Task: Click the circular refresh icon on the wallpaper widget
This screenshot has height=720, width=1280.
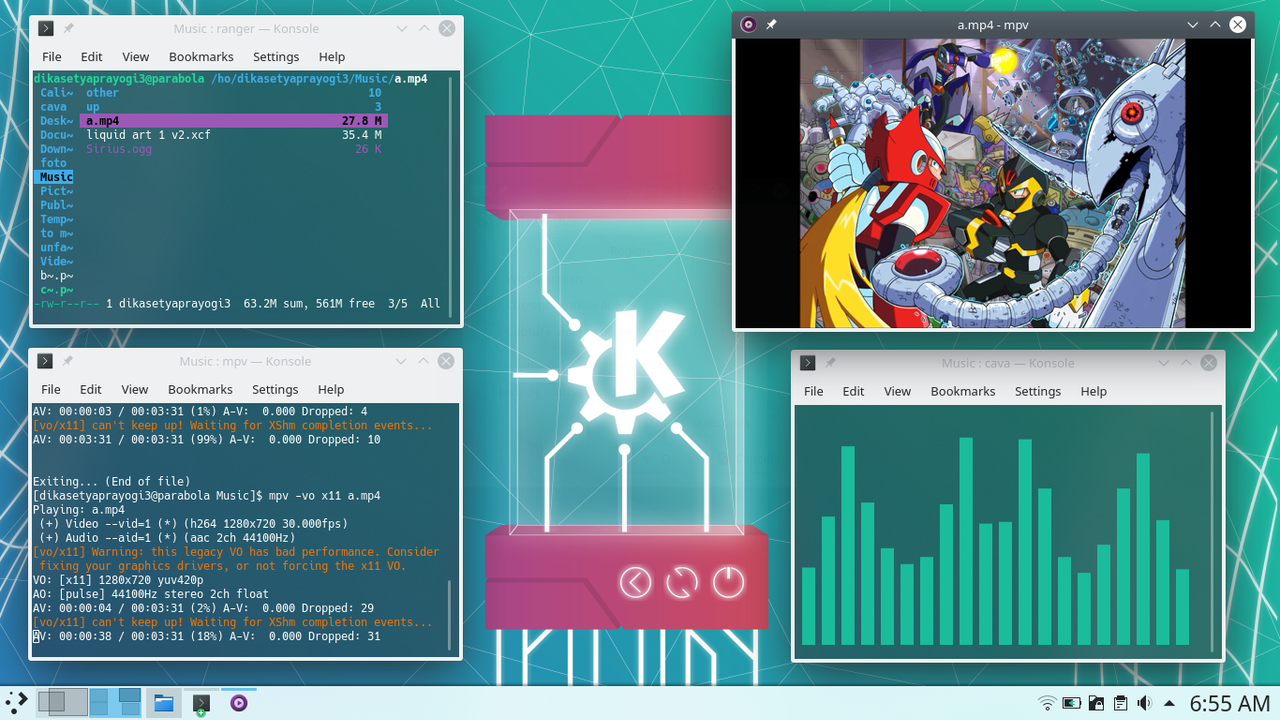Action: [x=682, y=581]
